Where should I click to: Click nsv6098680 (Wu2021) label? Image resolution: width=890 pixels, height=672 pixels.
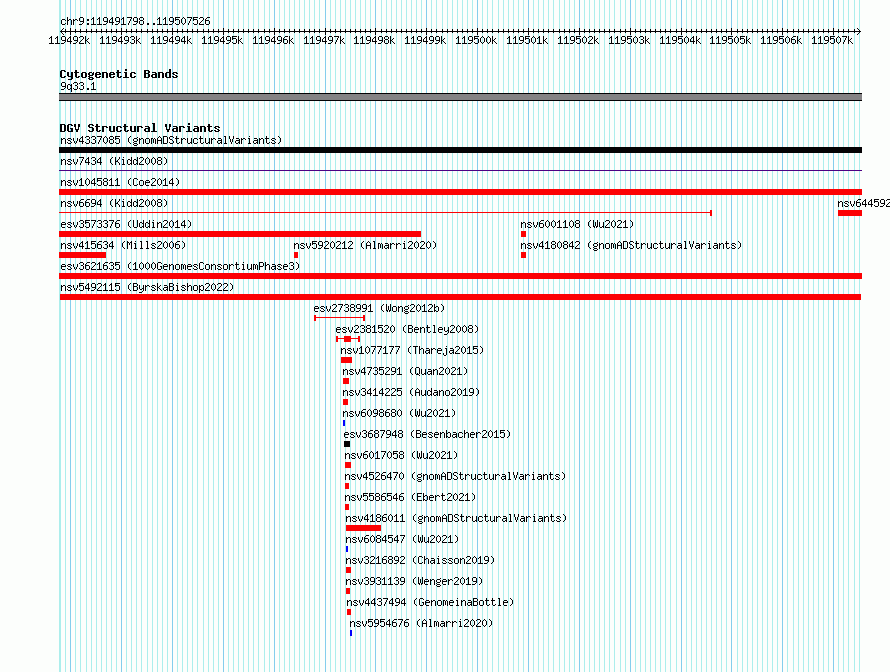click(x=399, y=413)
